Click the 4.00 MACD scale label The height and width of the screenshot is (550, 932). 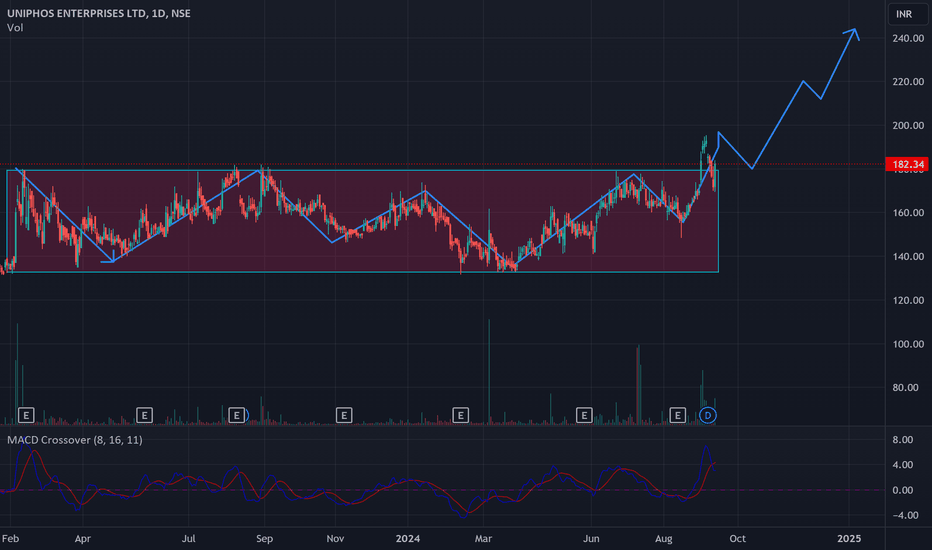pos(903,465)
